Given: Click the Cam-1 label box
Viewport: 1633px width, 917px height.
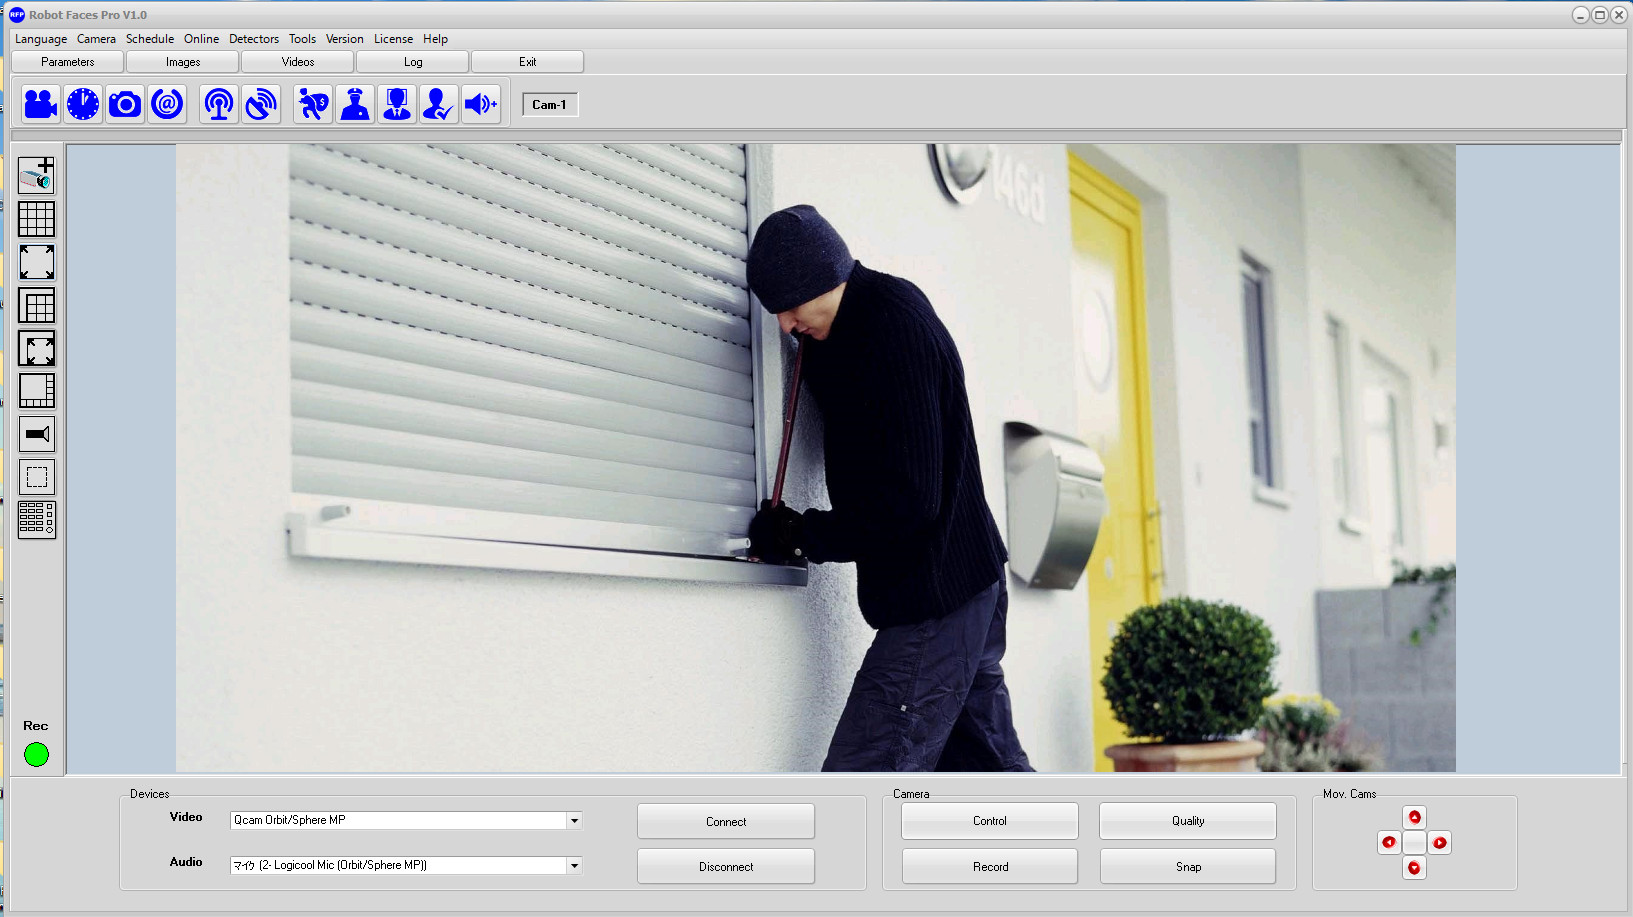Looking at the screenshot, I should pos(550,105).
